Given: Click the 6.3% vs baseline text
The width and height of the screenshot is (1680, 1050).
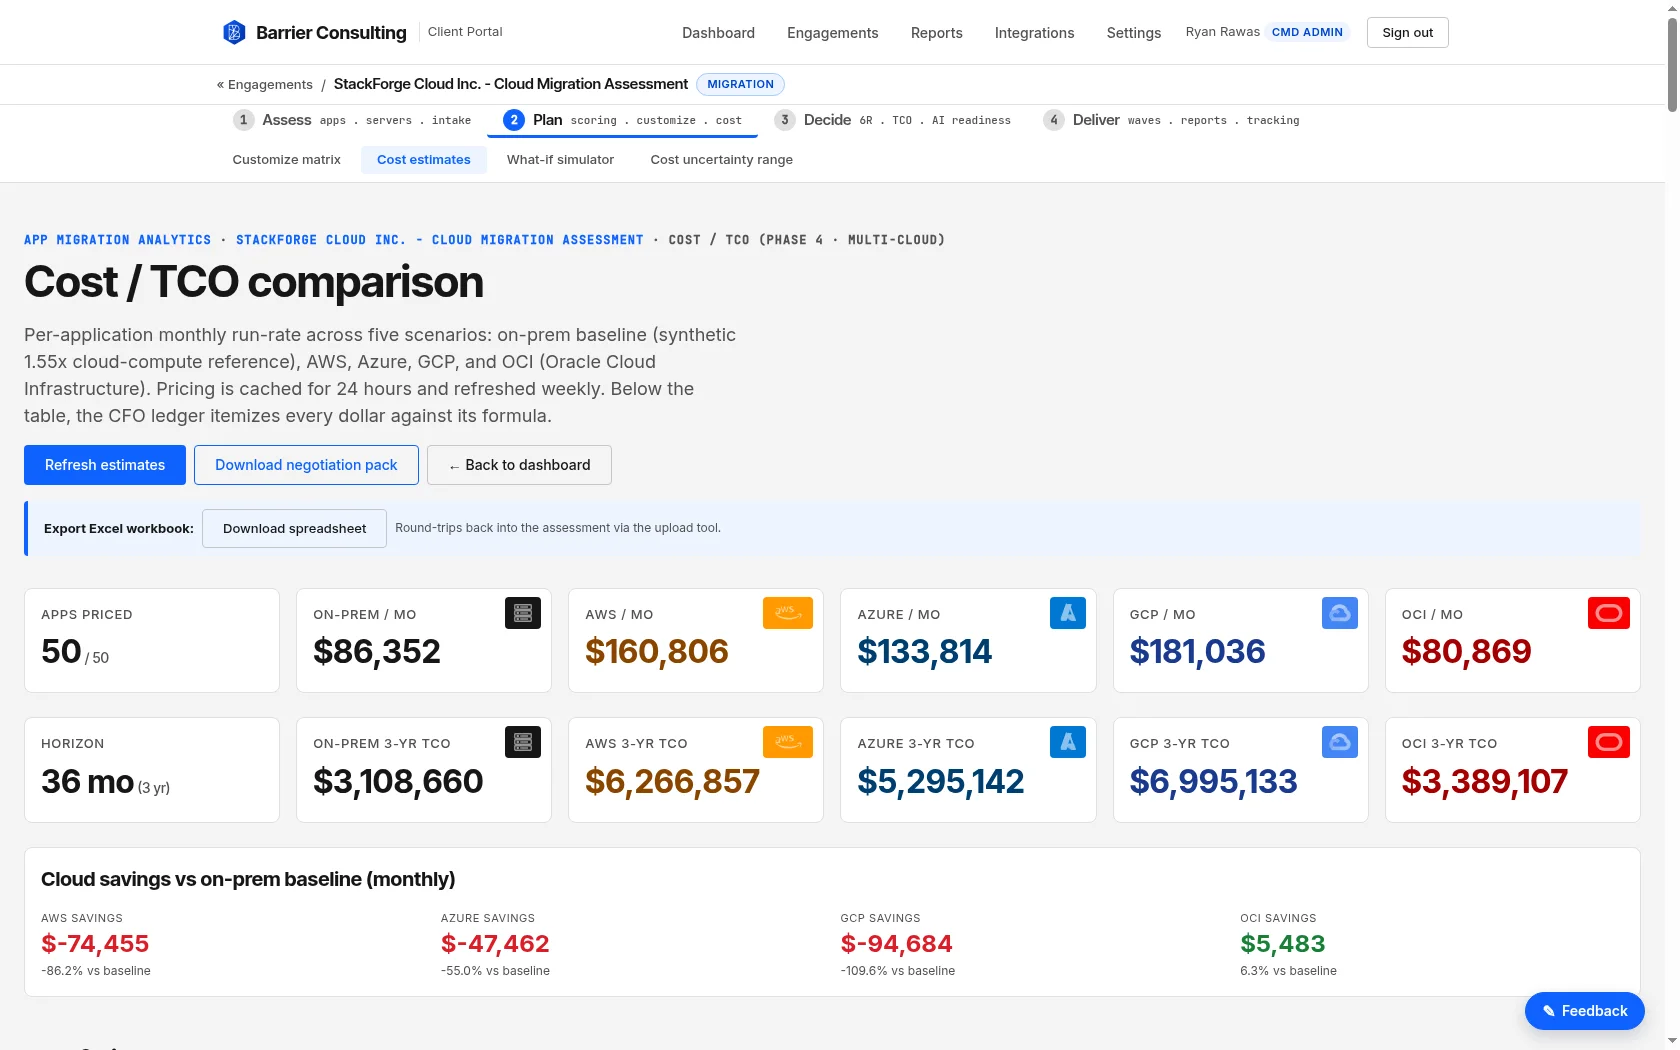Looking at the screenshot, I should click(1288, 971).
